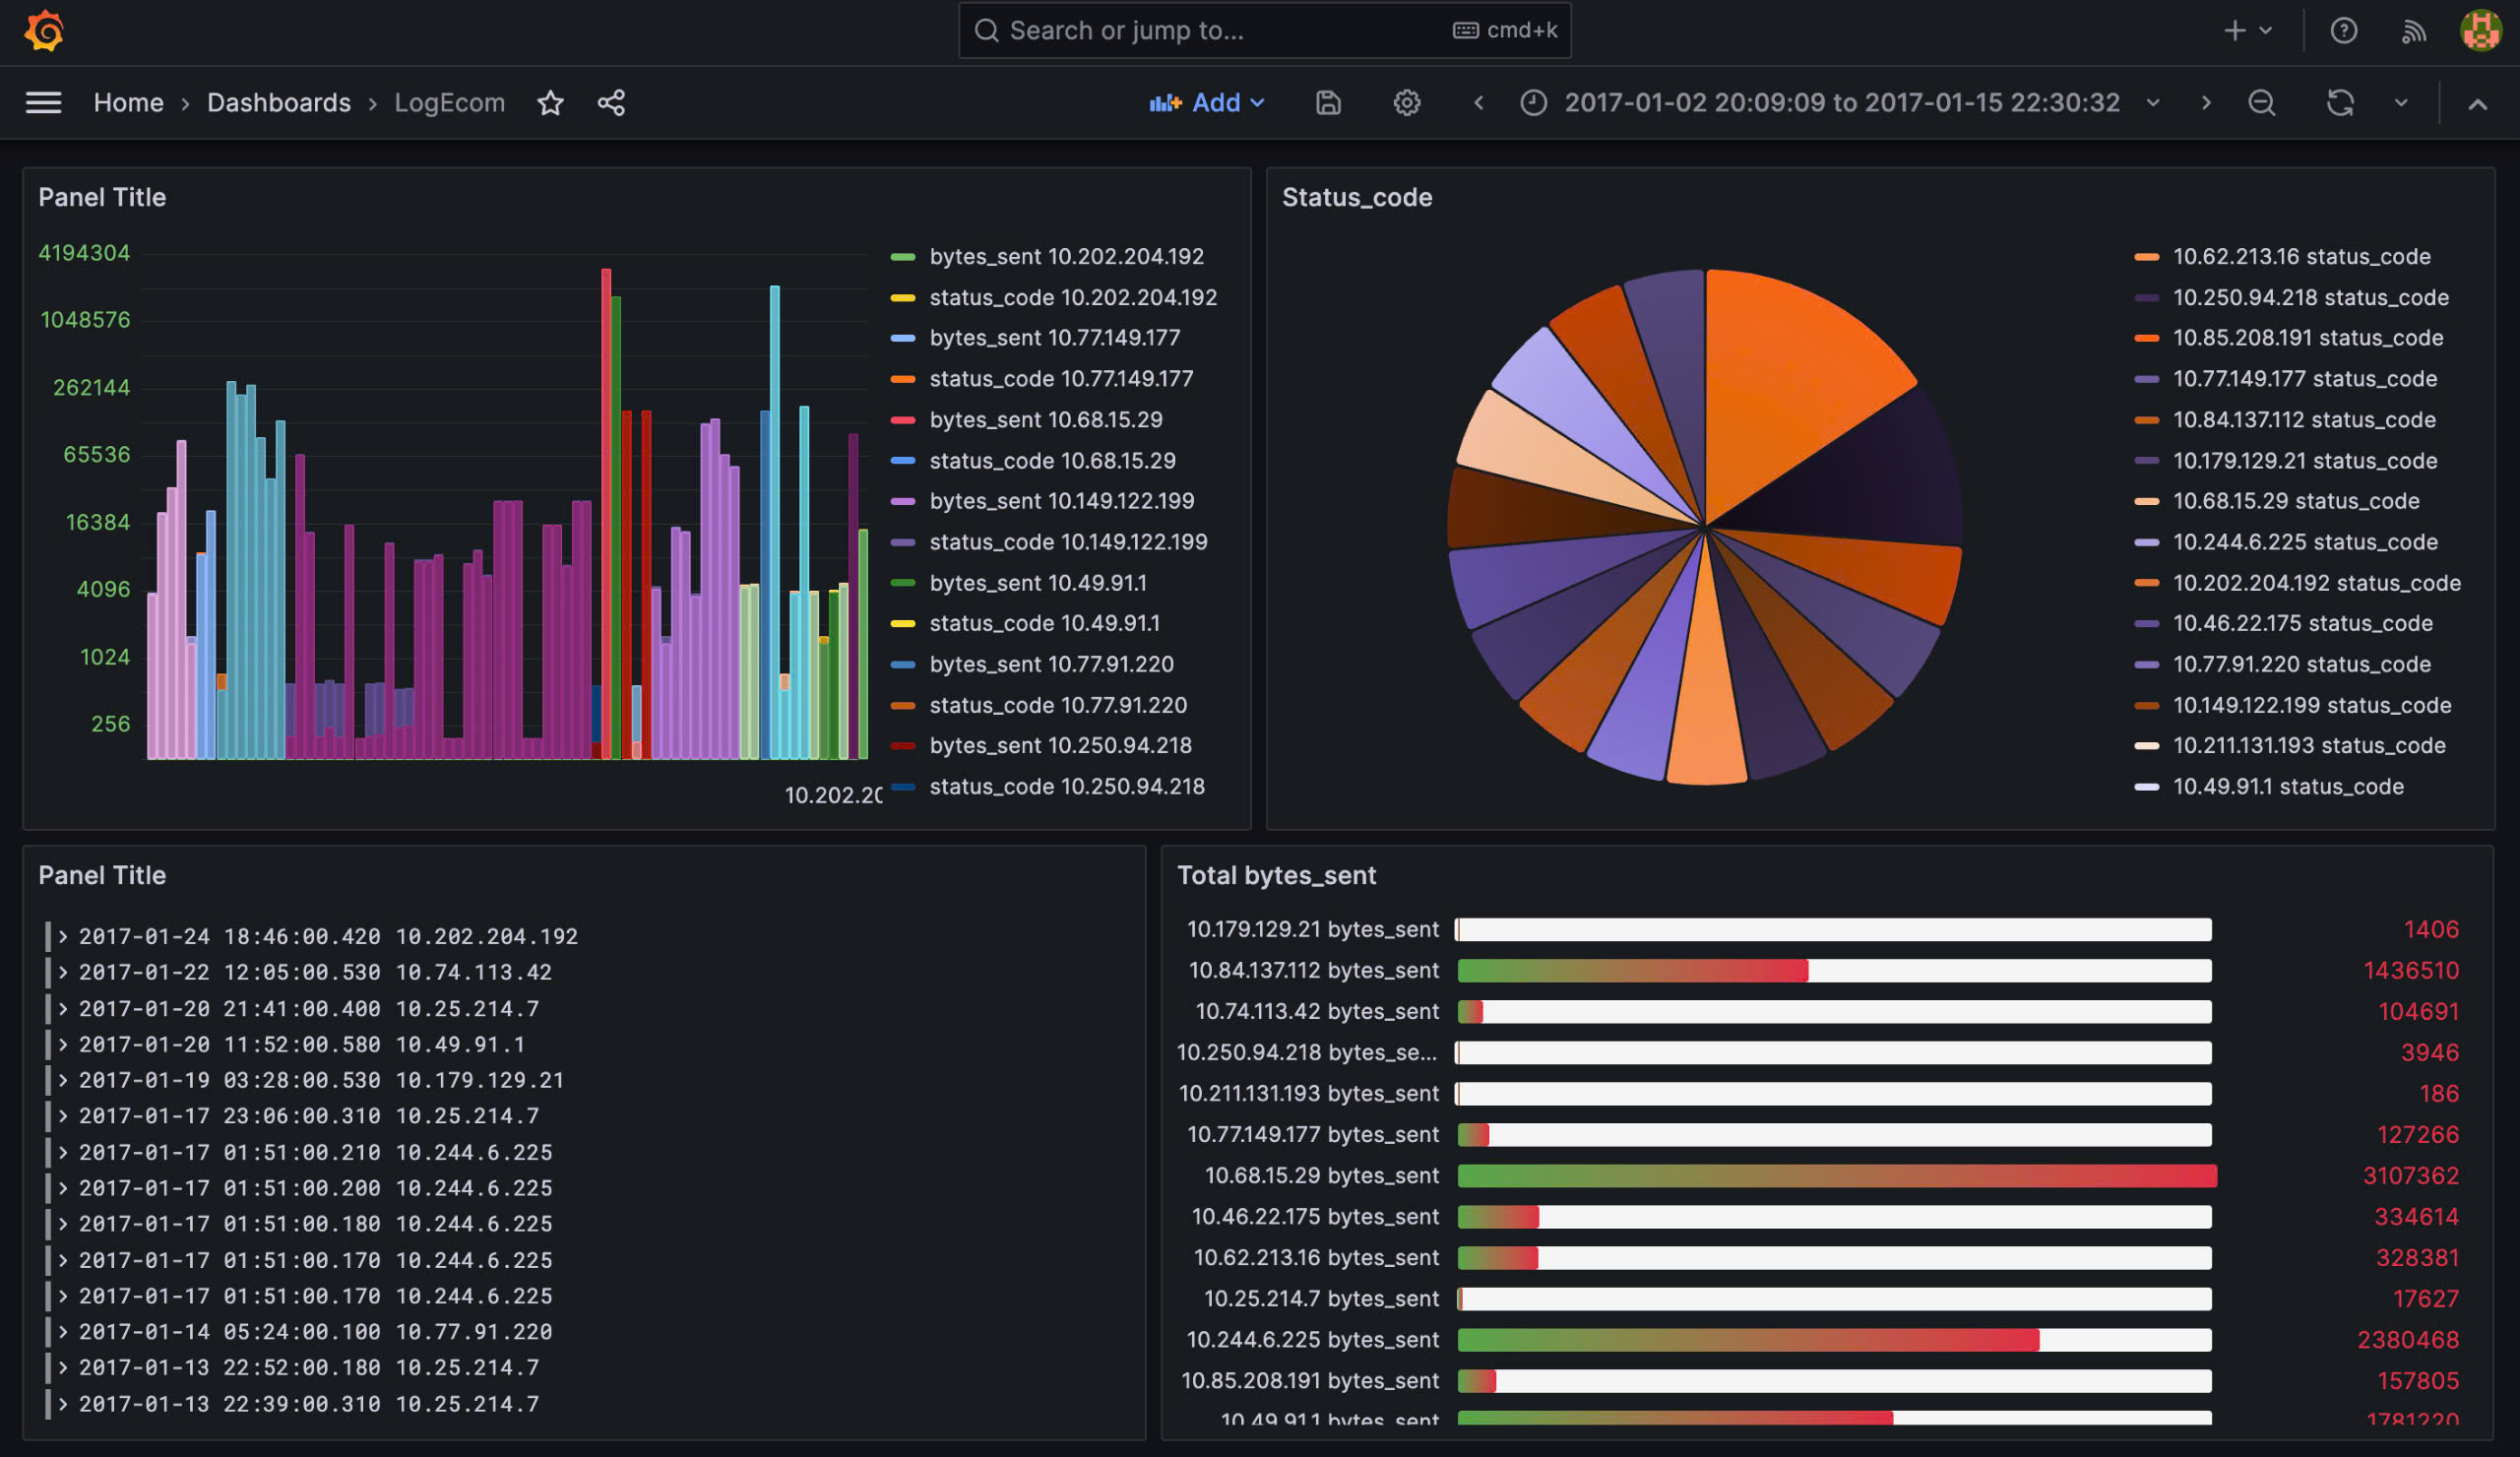Go to Dashboards breadcrumb
2520x1457 pixels.
pyautogui.click(x=279, y=102)
